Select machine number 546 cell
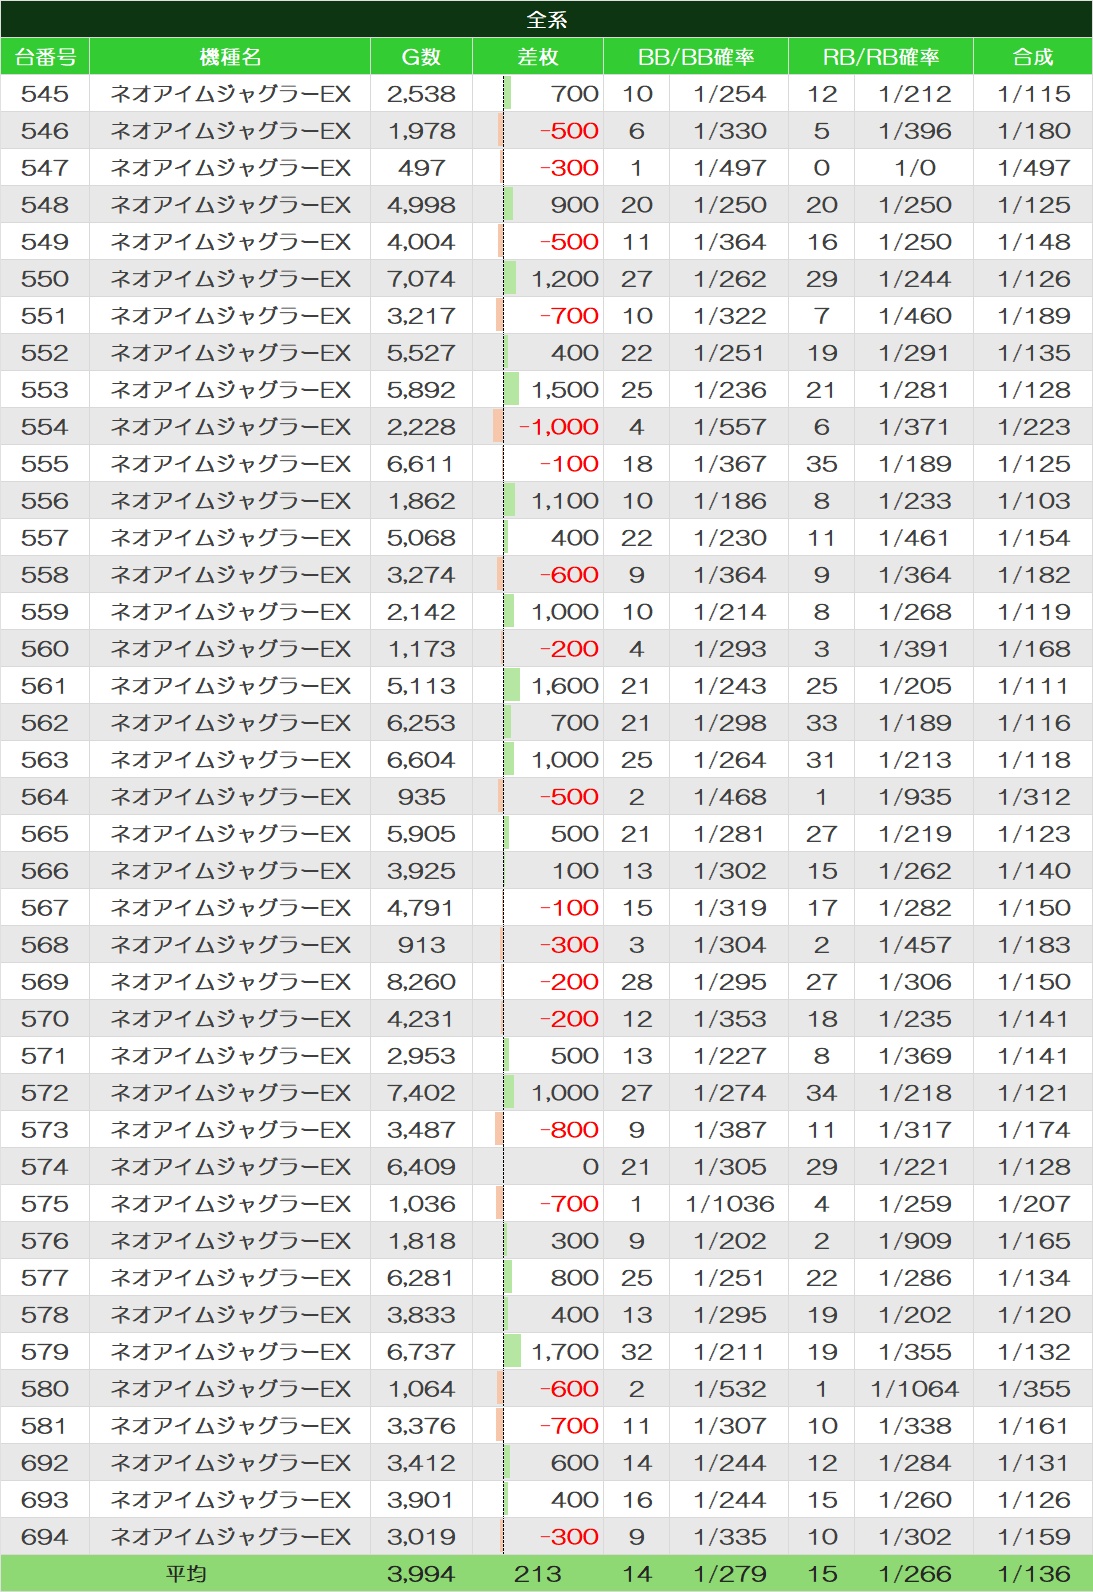 pyautogui.click(x=45, y=131)
